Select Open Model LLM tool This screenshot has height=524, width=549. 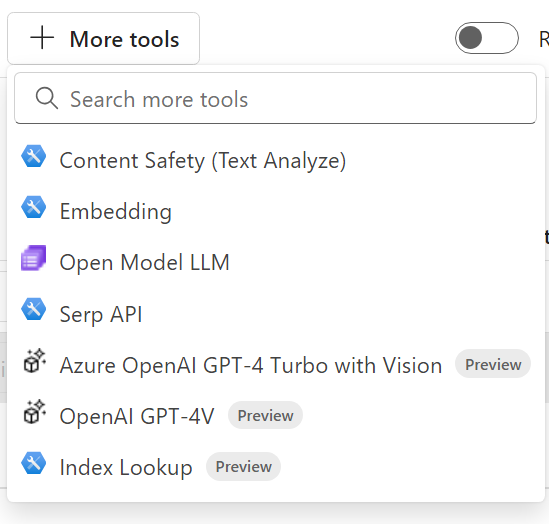(276, 263)
